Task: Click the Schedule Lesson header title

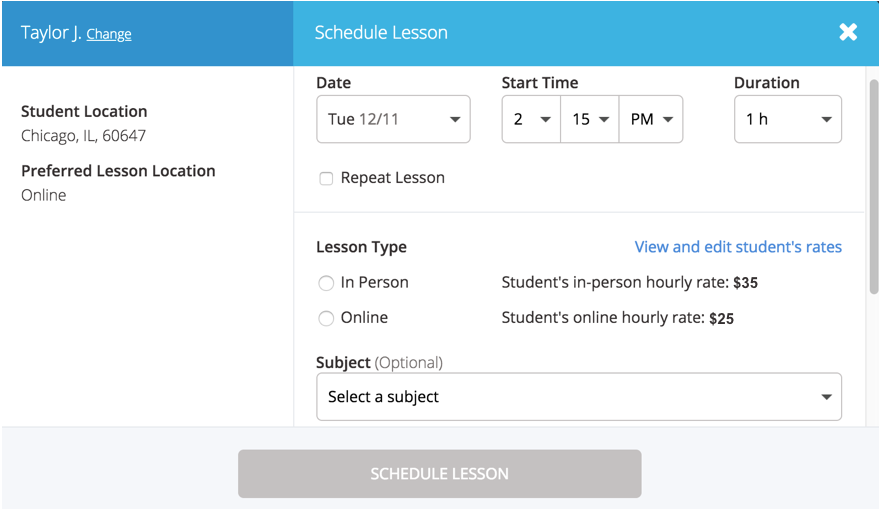Action: [381, 33]
